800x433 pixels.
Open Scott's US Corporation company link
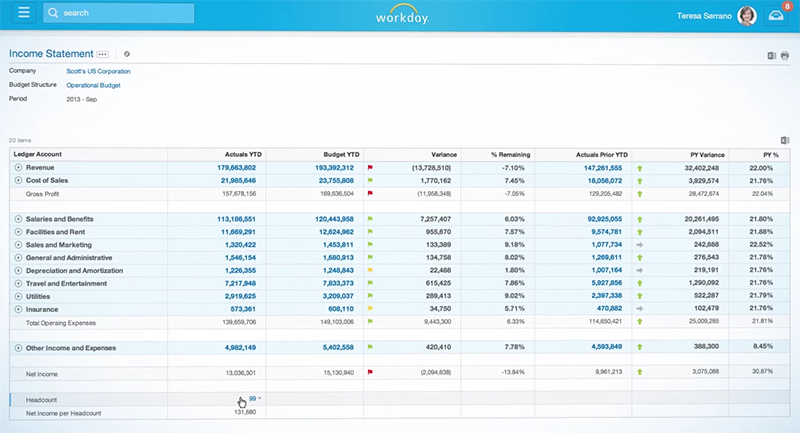98,72
